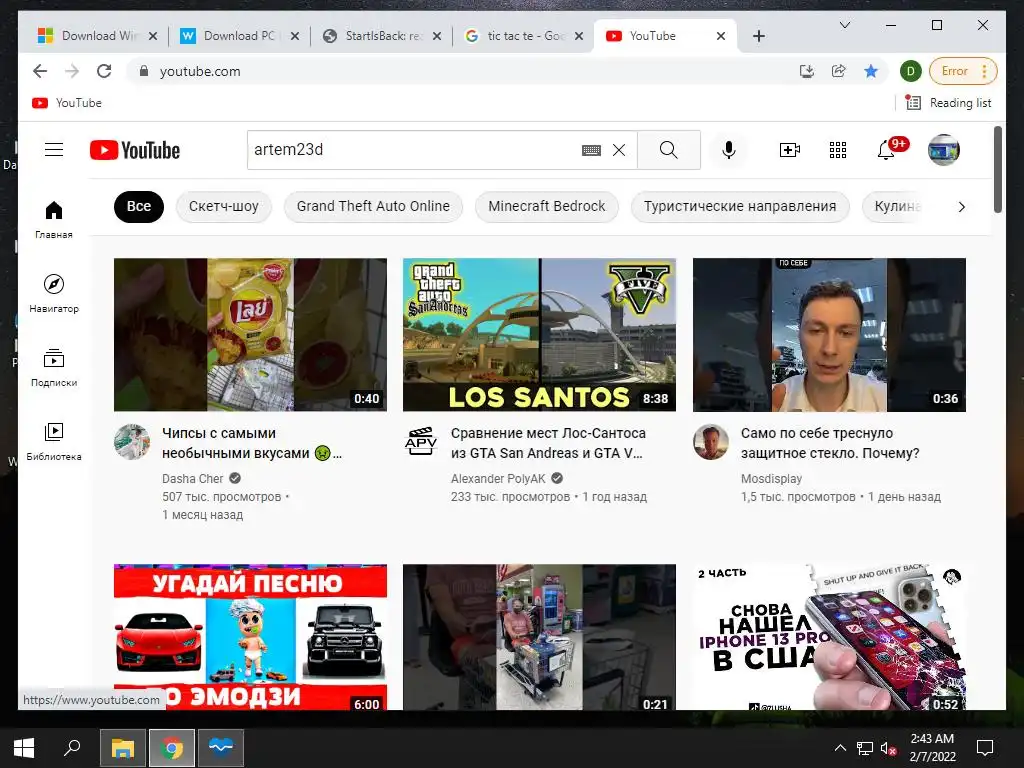The height and width of the screenshot is (768, 1024).
Task: Open Chrome tab search chevron
Action: (844, 25)
